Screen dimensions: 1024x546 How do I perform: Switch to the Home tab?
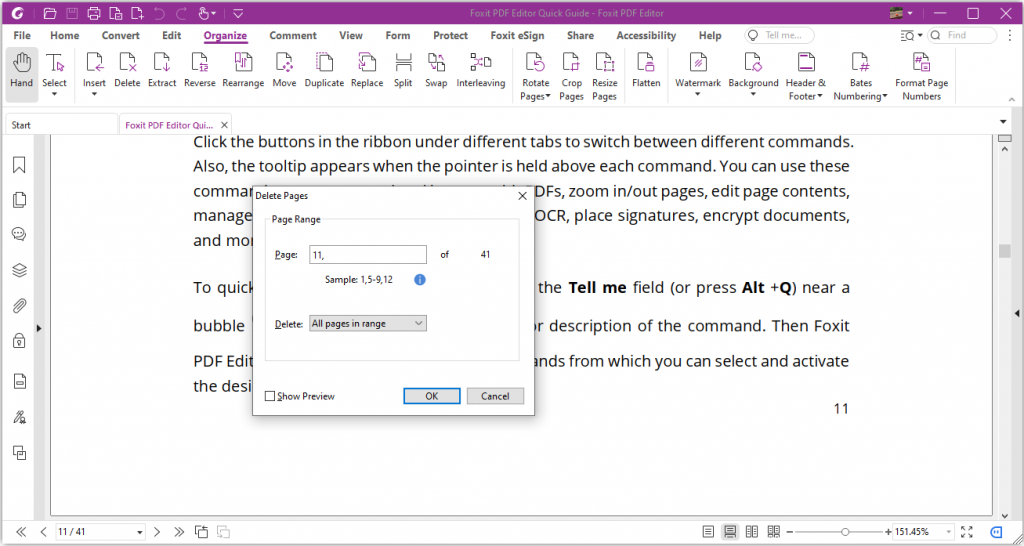pyautogui.click(x=65, y=35)
